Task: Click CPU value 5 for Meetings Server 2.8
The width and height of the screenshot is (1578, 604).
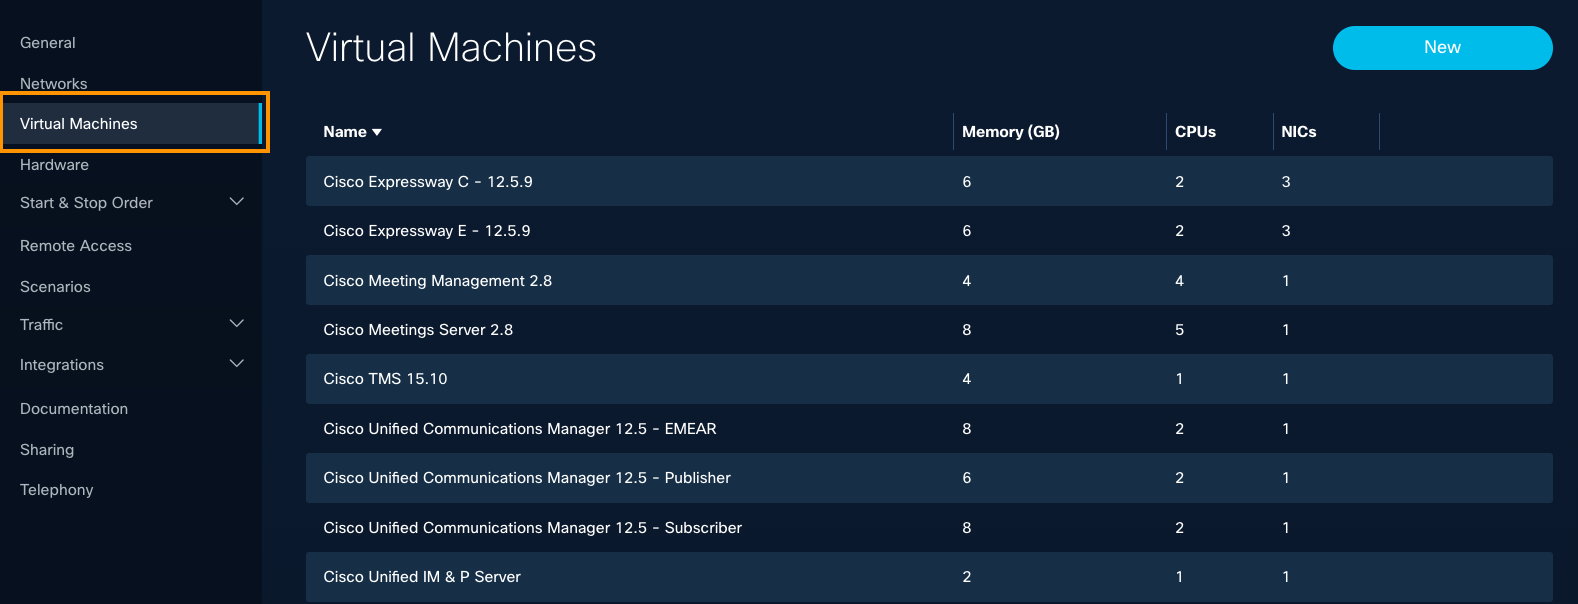Action: pyautogui.click(x=1180, y=330)
